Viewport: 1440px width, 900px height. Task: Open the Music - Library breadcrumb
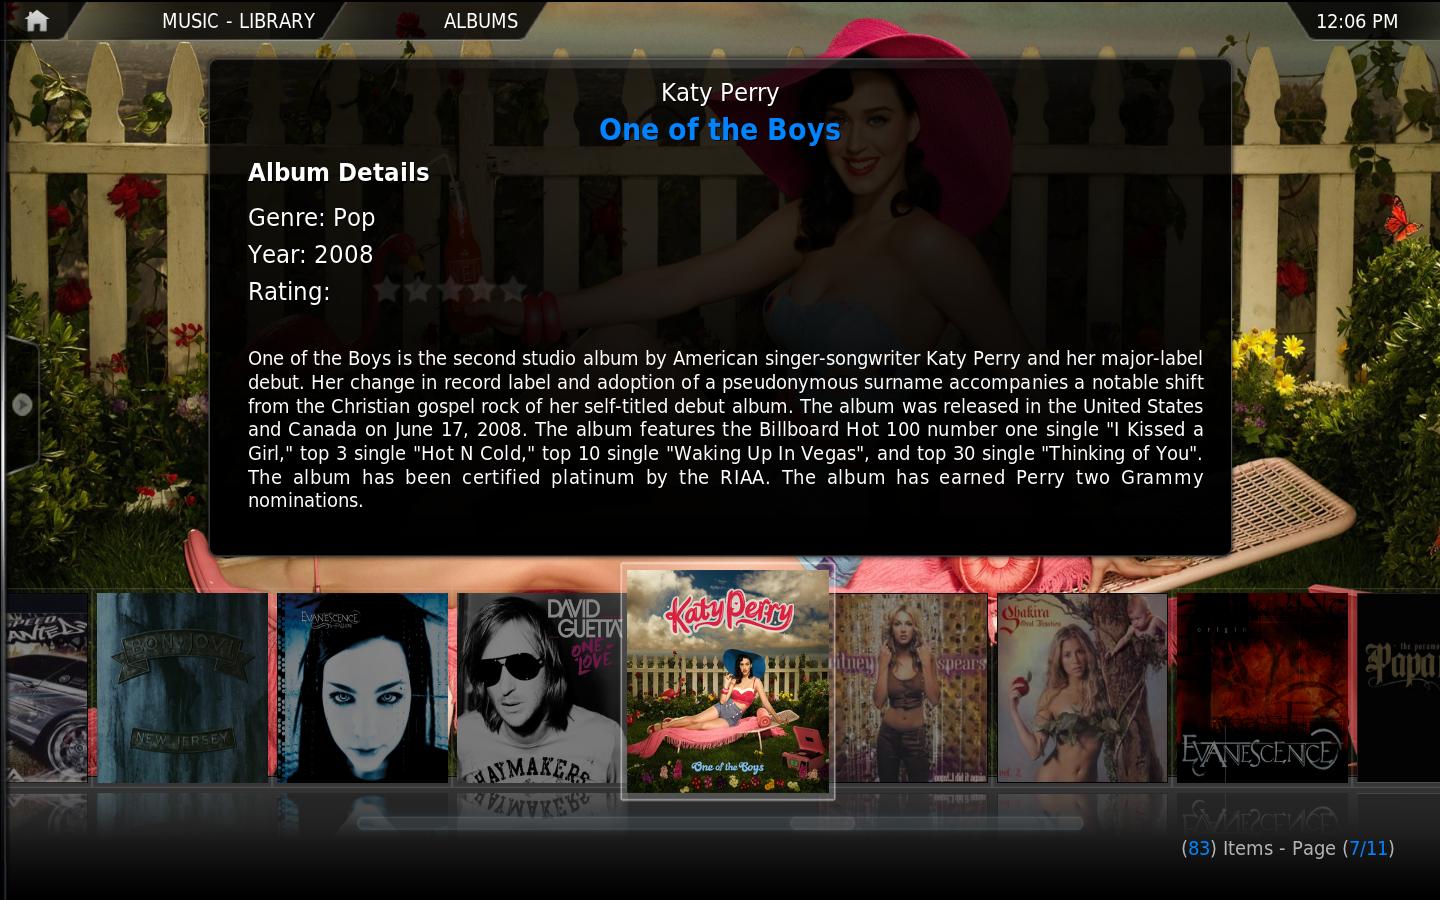[238, 21]
